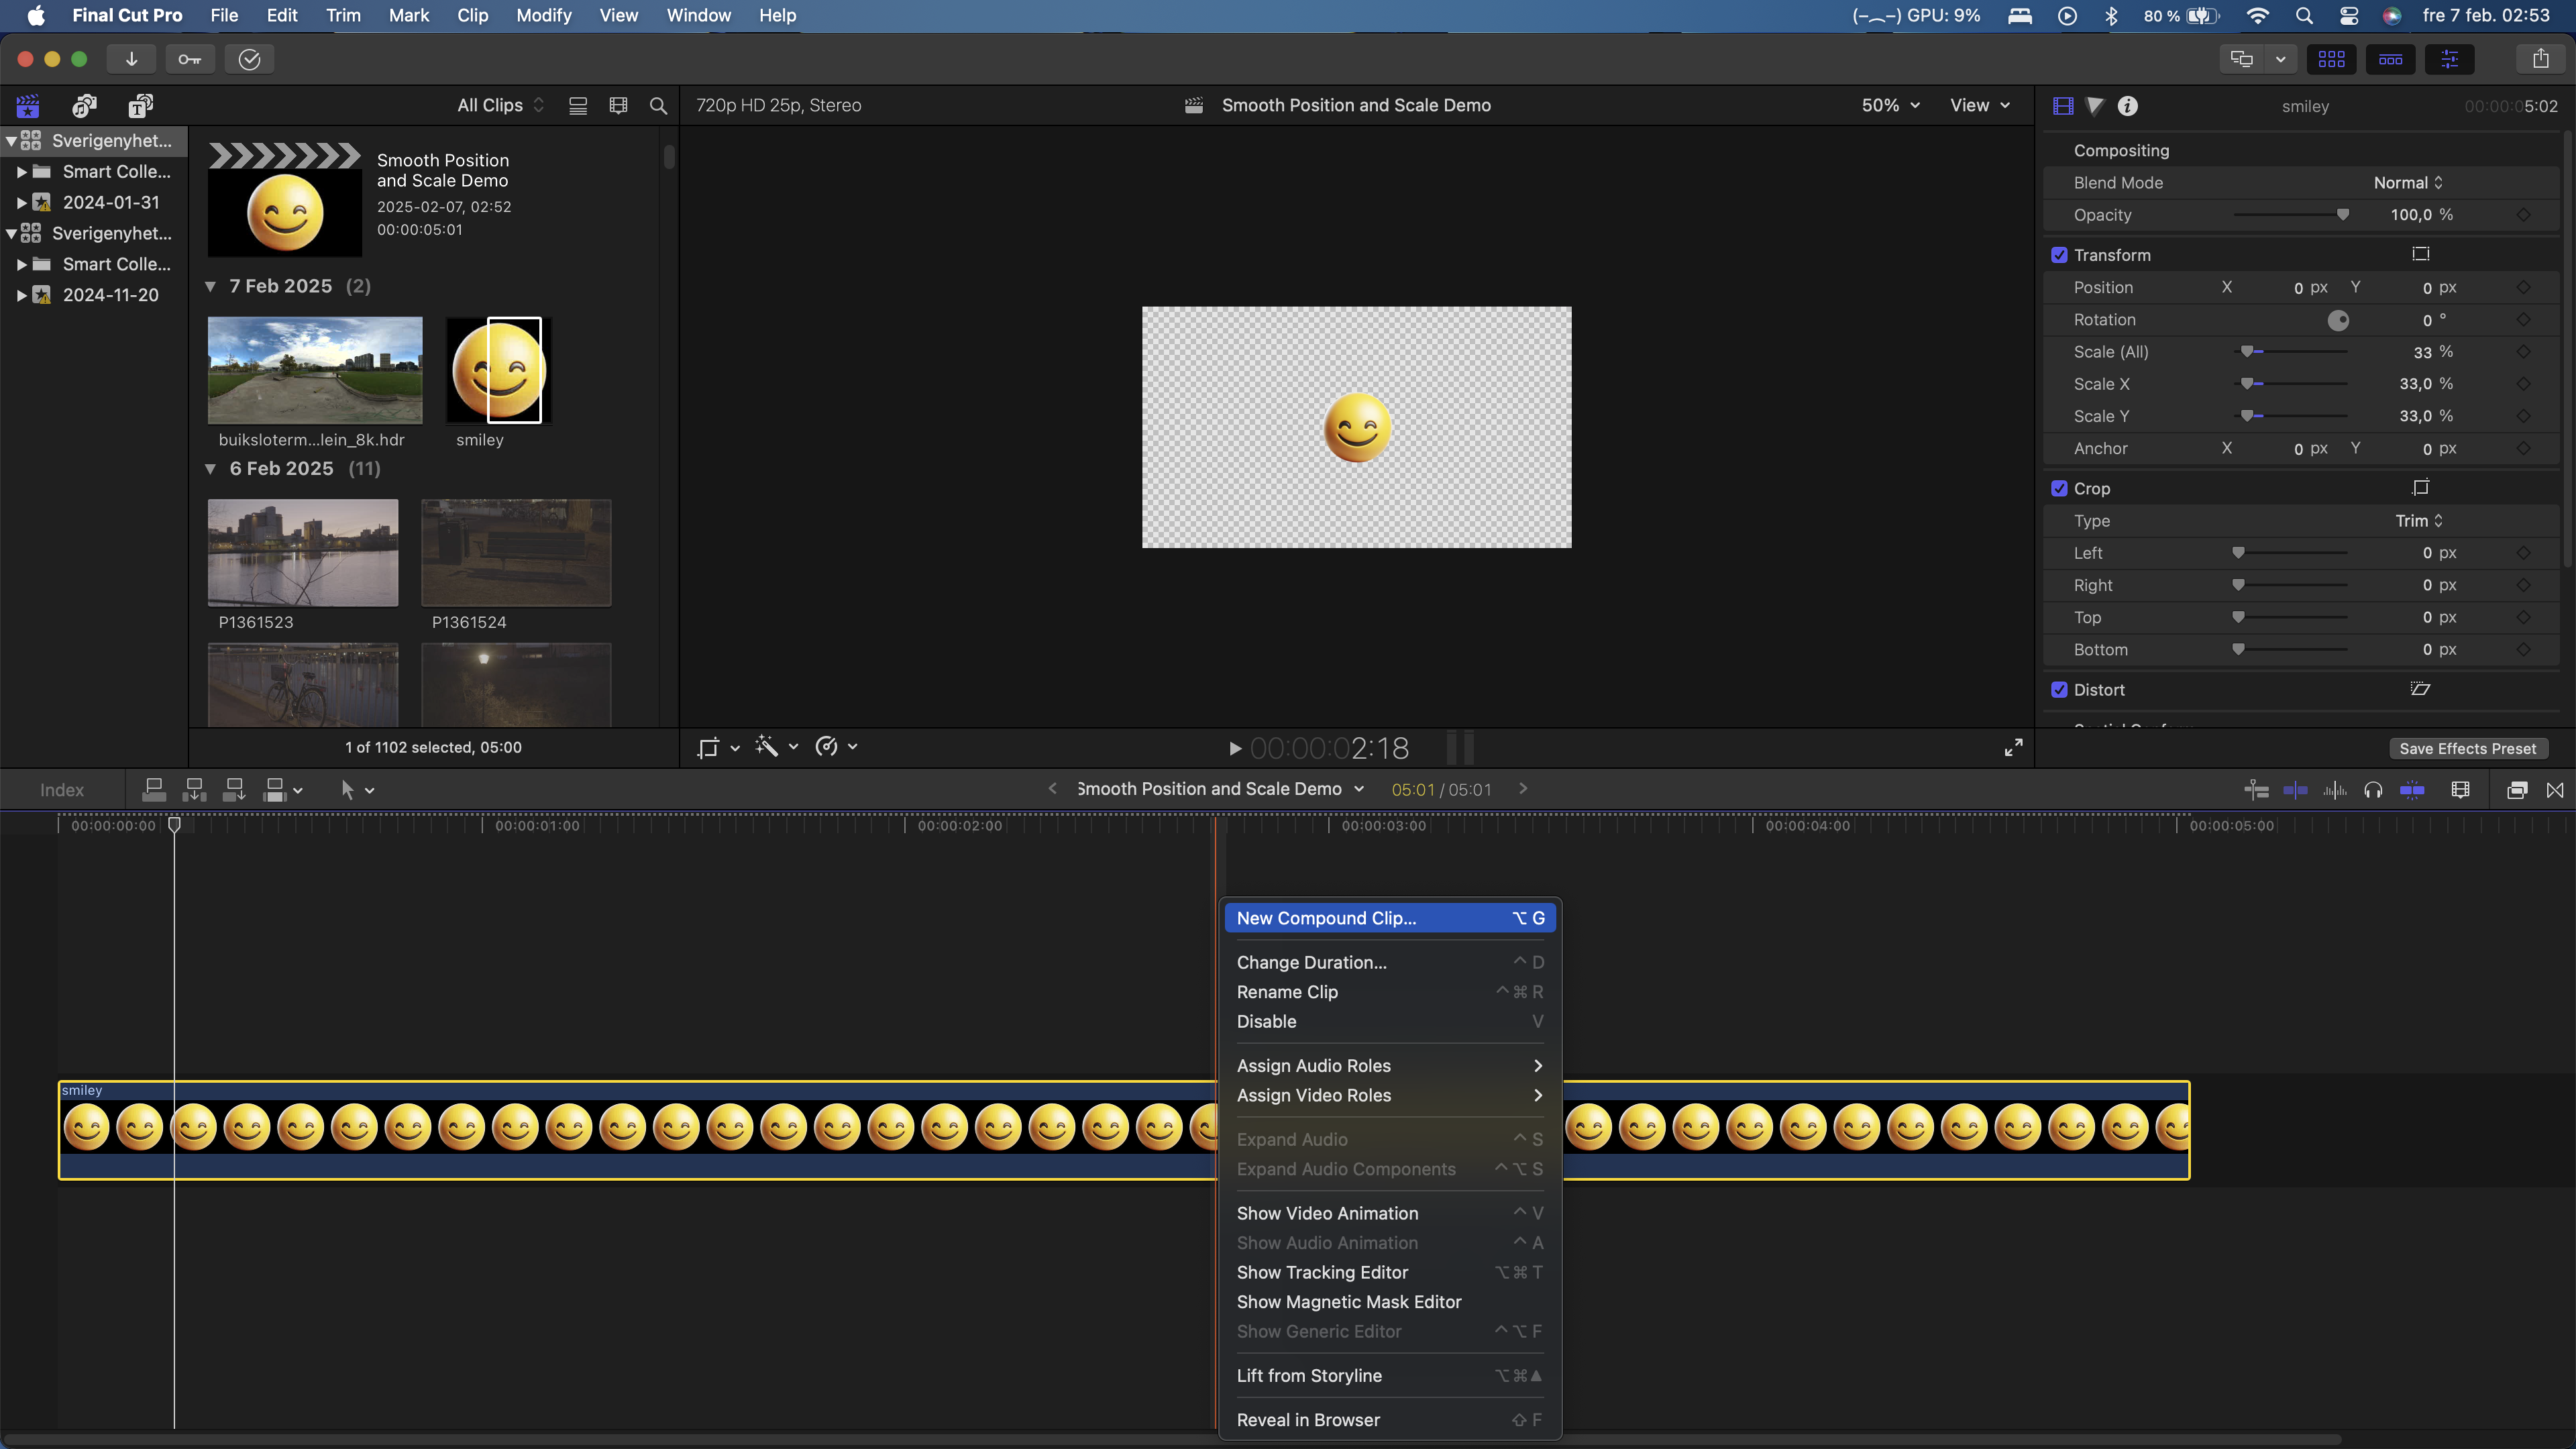2576x1449 pixels.
Task: Click the background tasks checkmark icon
Action: click(x=249, y=59)
